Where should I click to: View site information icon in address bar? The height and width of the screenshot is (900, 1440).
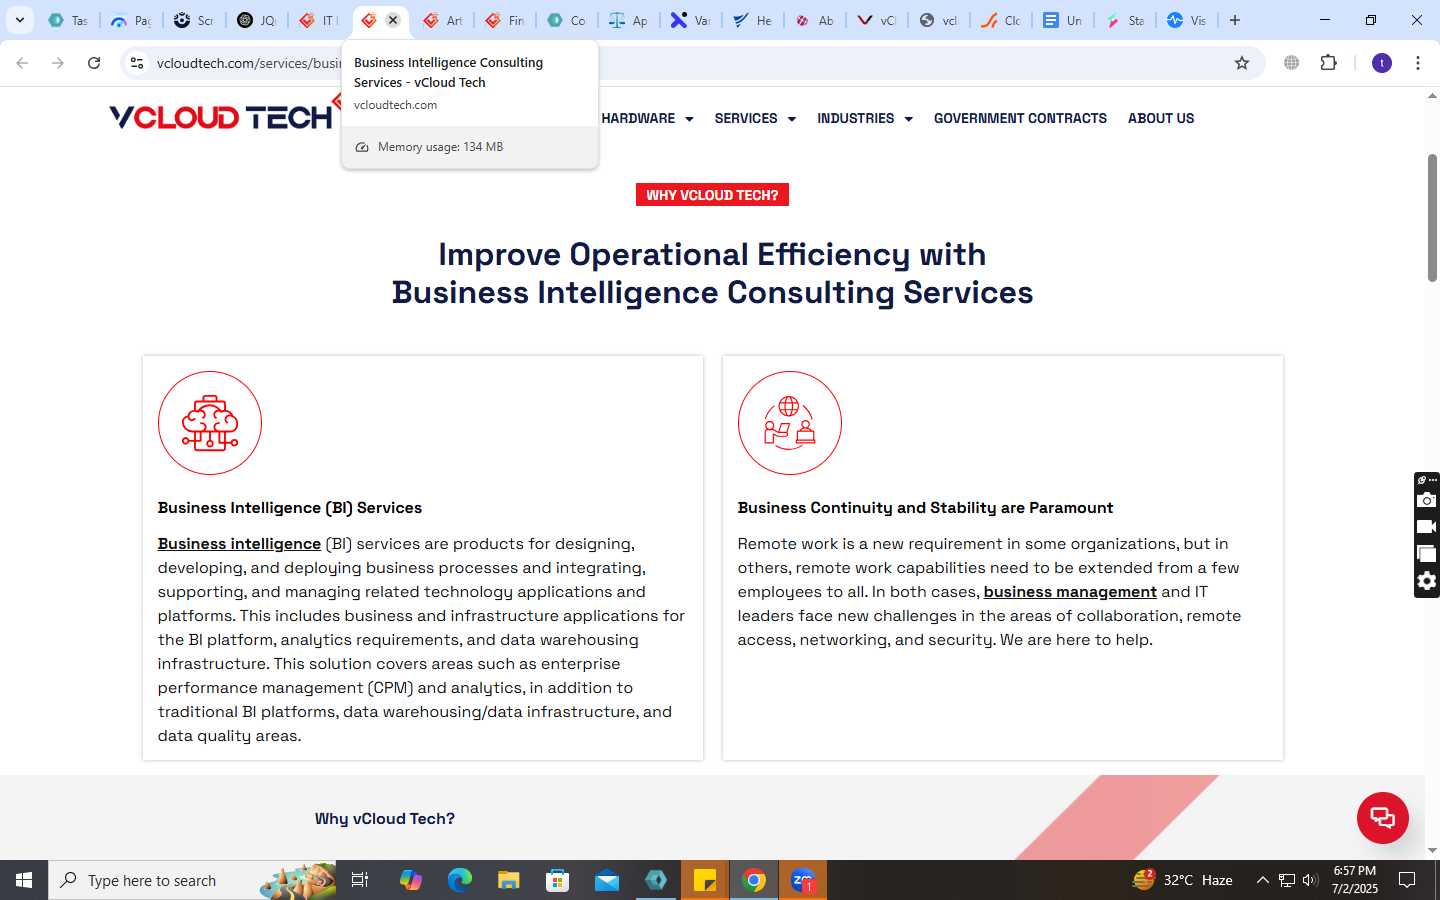(137, 63)
